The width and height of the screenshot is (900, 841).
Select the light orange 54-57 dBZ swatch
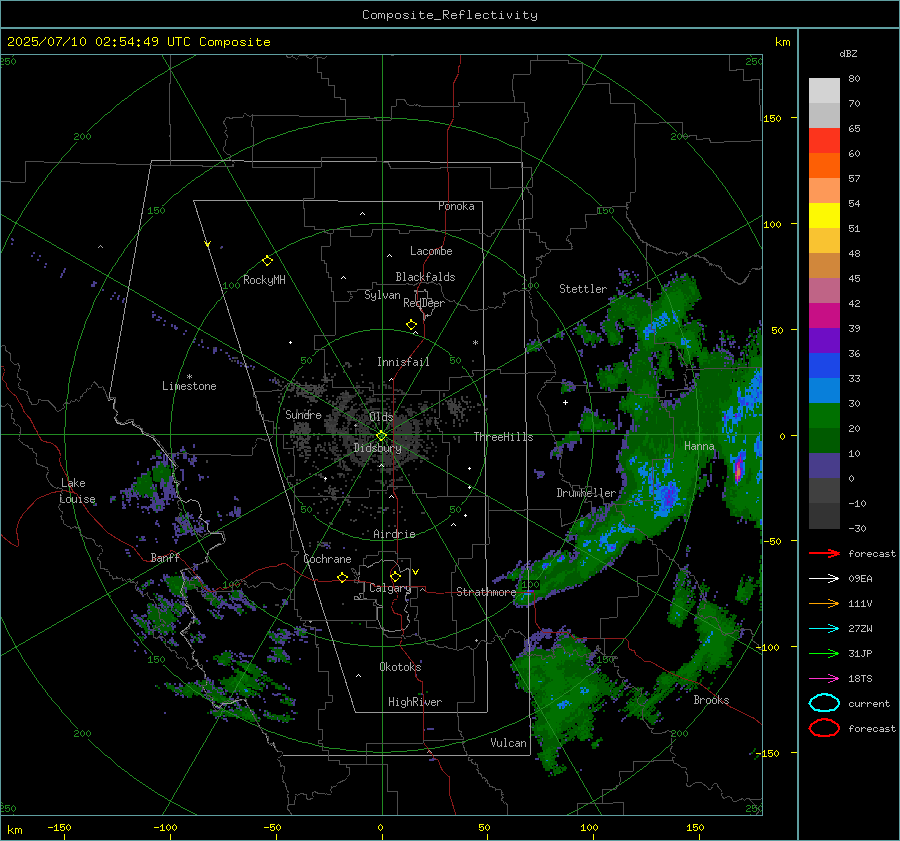point(824,191)
